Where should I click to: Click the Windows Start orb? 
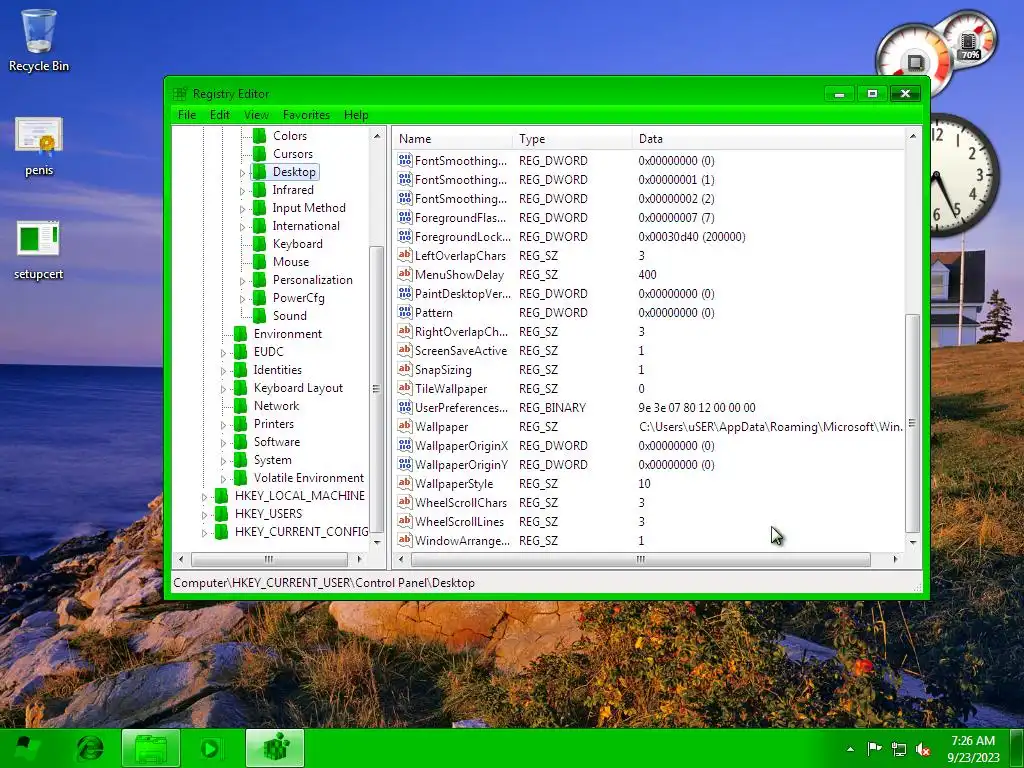click(x=25, y=748)
